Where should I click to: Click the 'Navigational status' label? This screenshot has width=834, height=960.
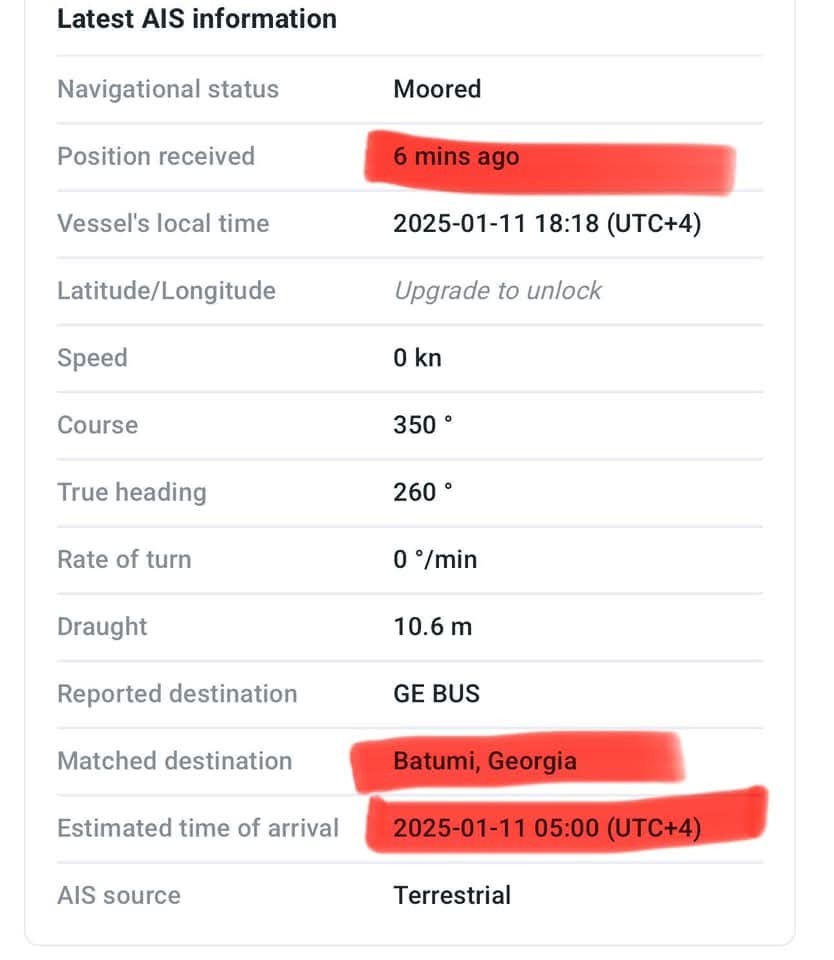coord(168,89)
